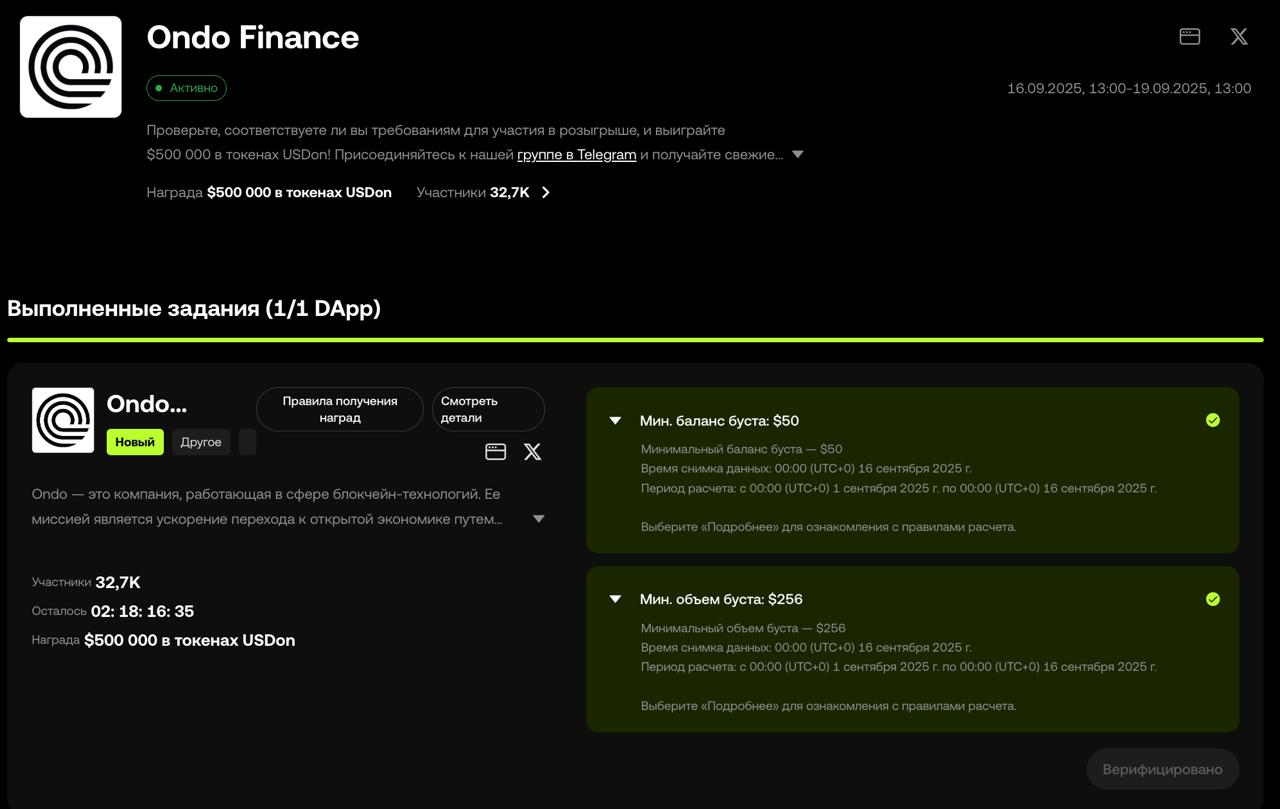Click the Верифицировано button

pos(1162,769)
